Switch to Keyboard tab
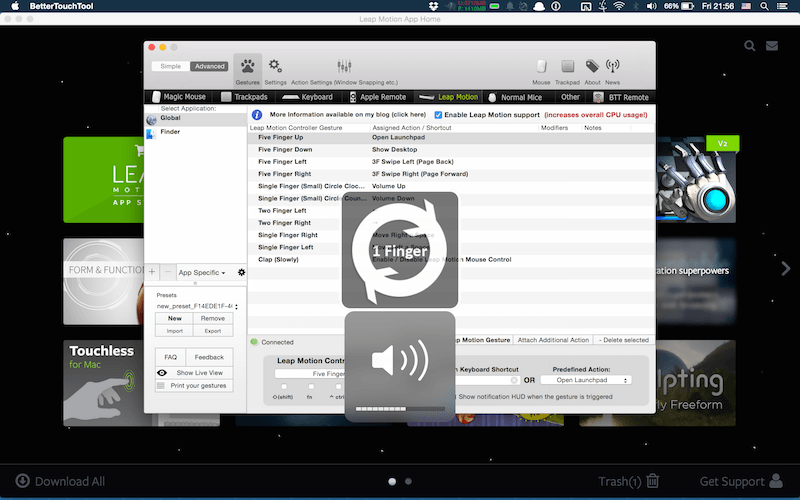 pos(308,97)
